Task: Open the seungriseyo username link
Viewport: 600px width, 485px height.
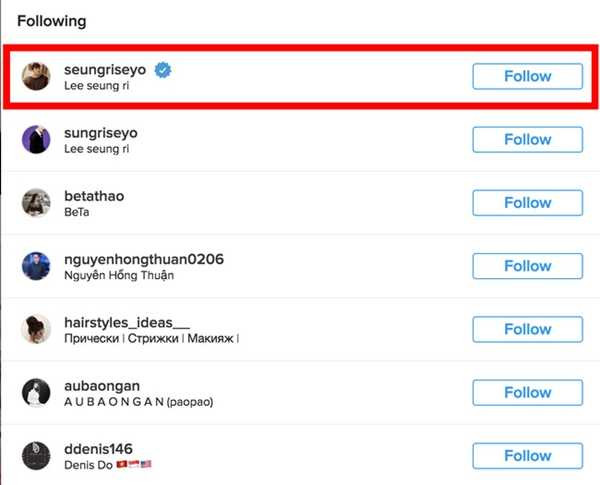Action: (104, 69)
